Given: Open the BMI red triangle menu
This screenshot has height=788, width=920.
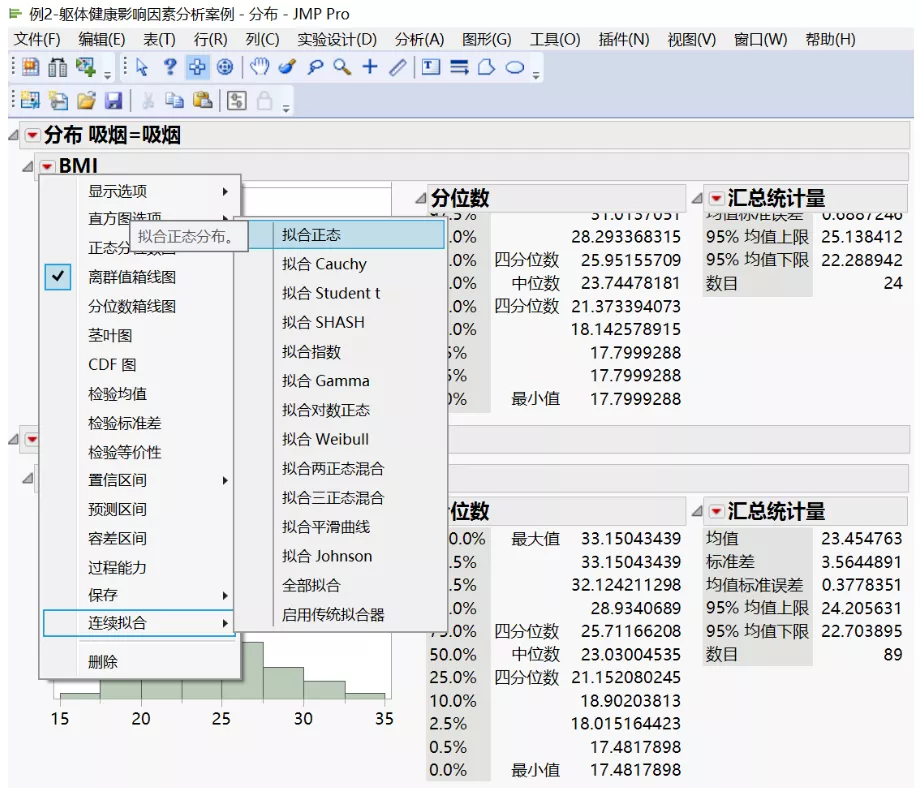Looking at the screenshot, I should [x=47, y=167].
